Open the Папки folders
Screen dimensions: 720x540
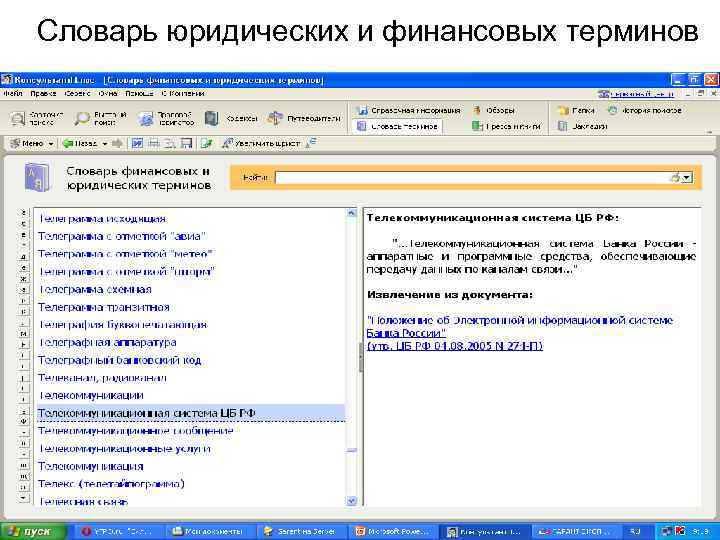coord(576,110)
